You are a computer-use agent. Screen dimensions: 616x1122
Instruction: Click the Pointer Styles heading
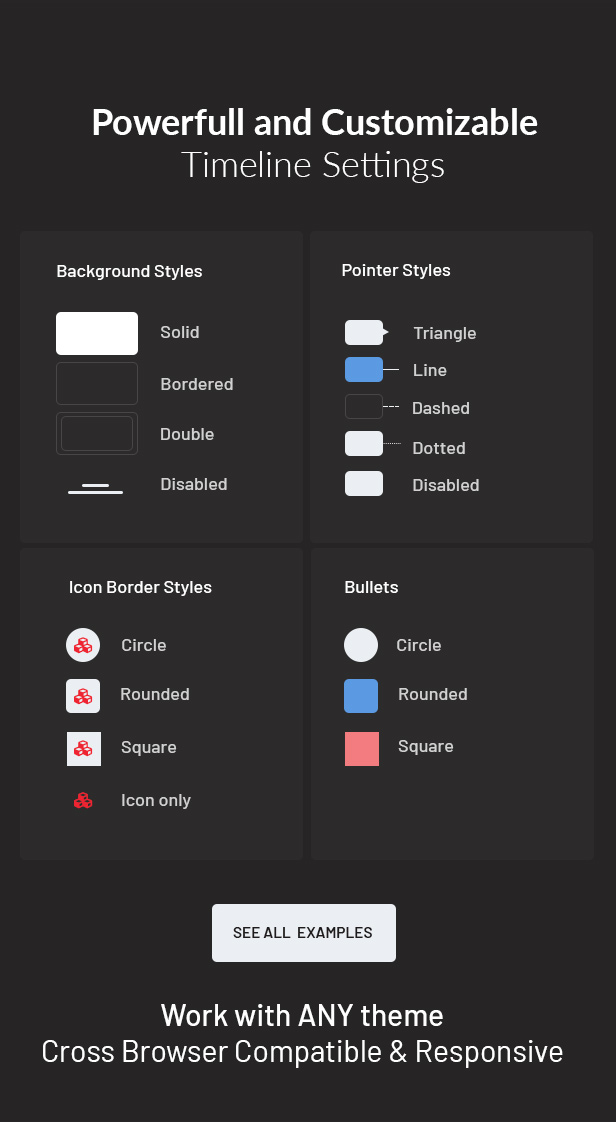click(396, 270)
